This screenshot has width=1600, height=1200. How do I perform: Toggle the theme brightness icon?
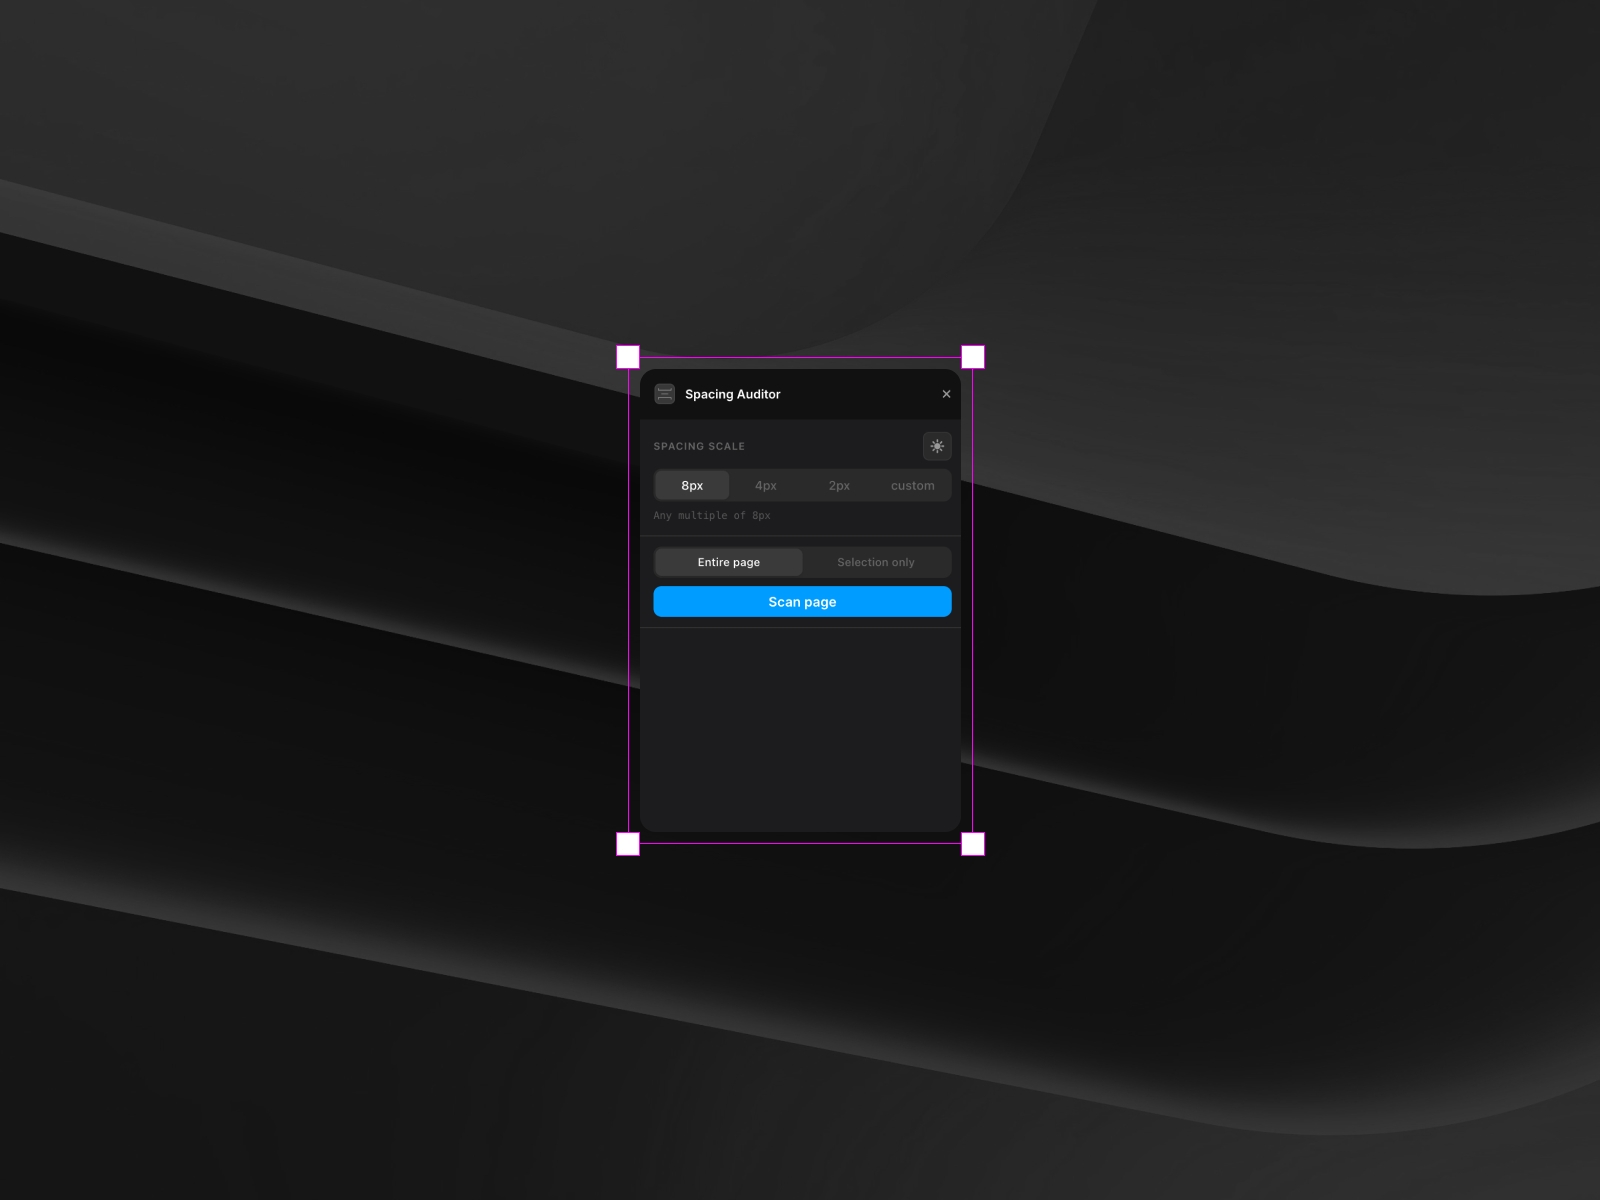937,446
